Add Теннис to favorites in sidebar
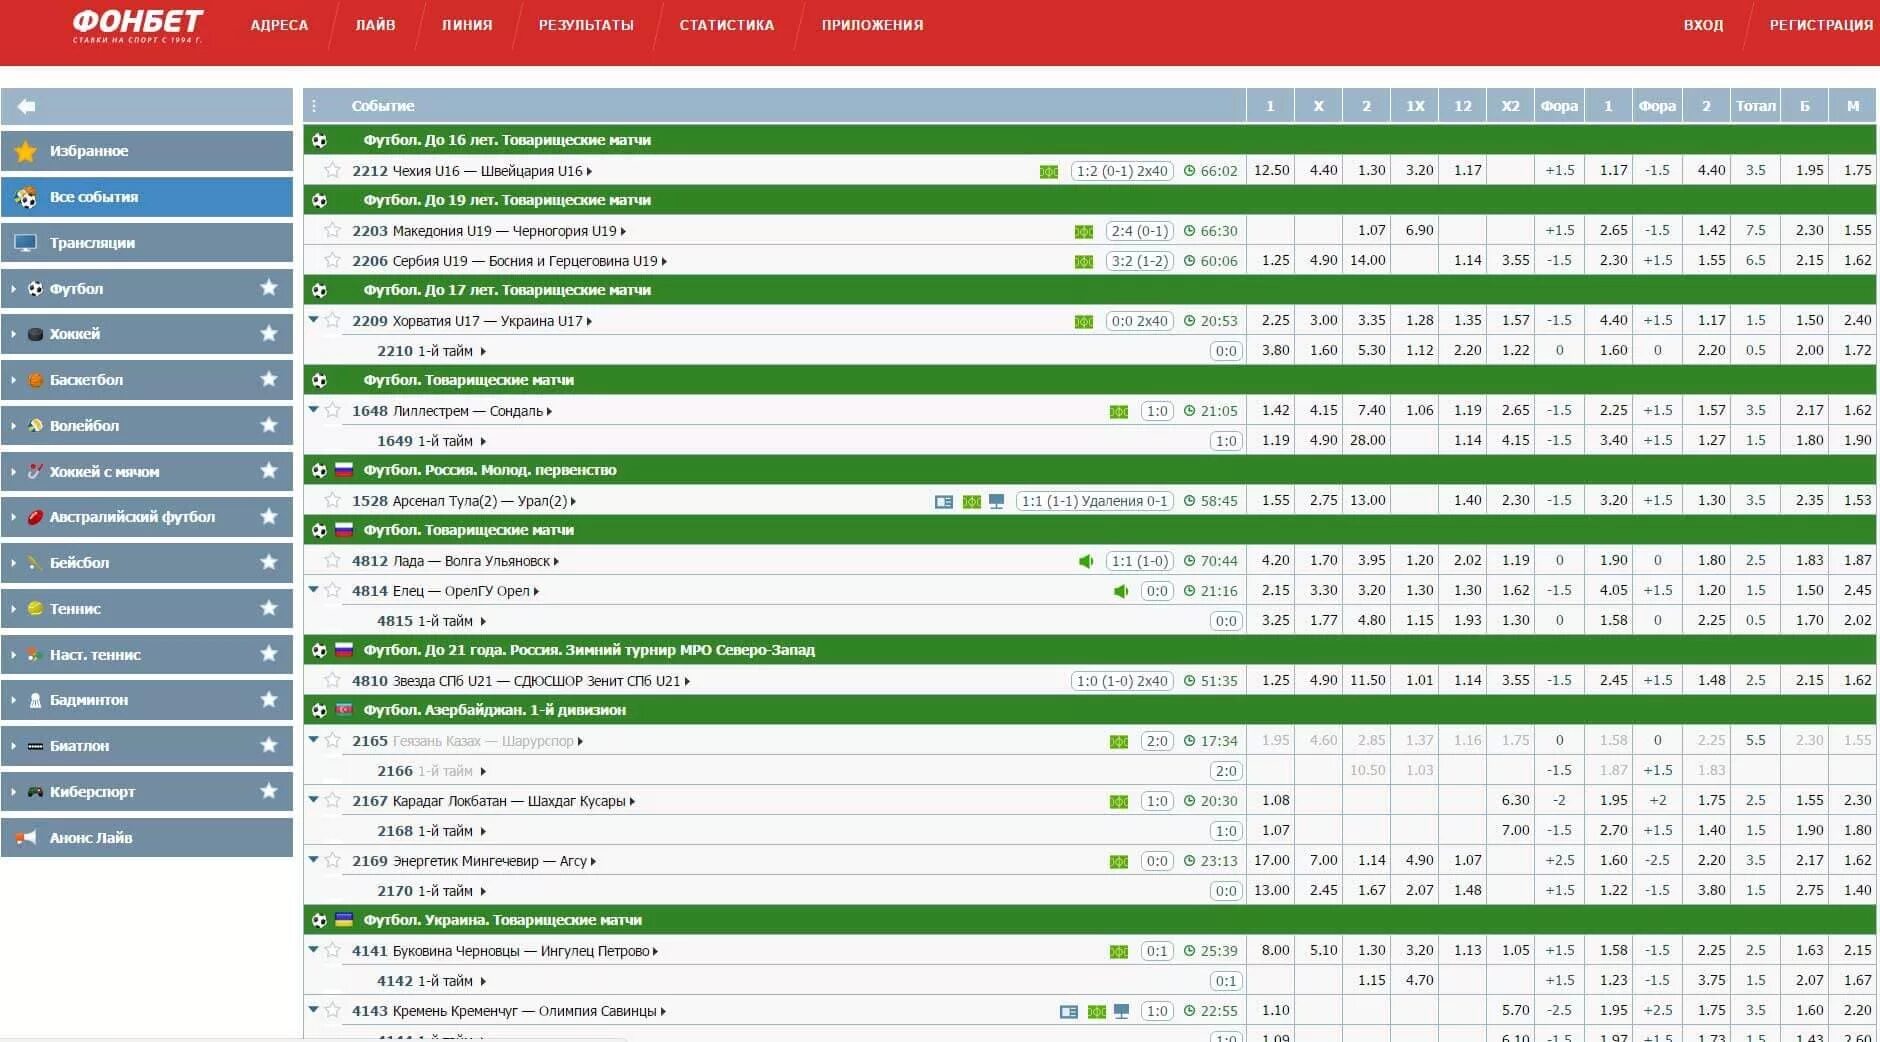The image size is (1880, 1042). 269,608
